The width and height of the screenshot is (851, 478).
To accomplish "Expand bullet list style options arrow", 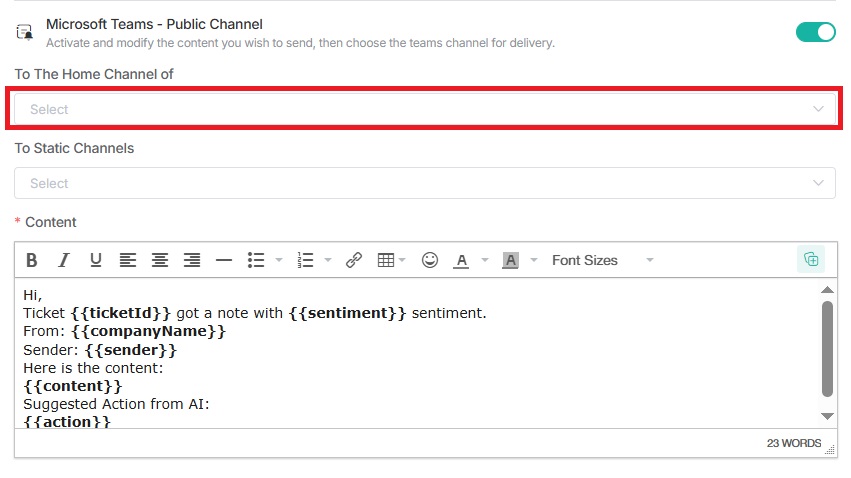I will point(279,260).
